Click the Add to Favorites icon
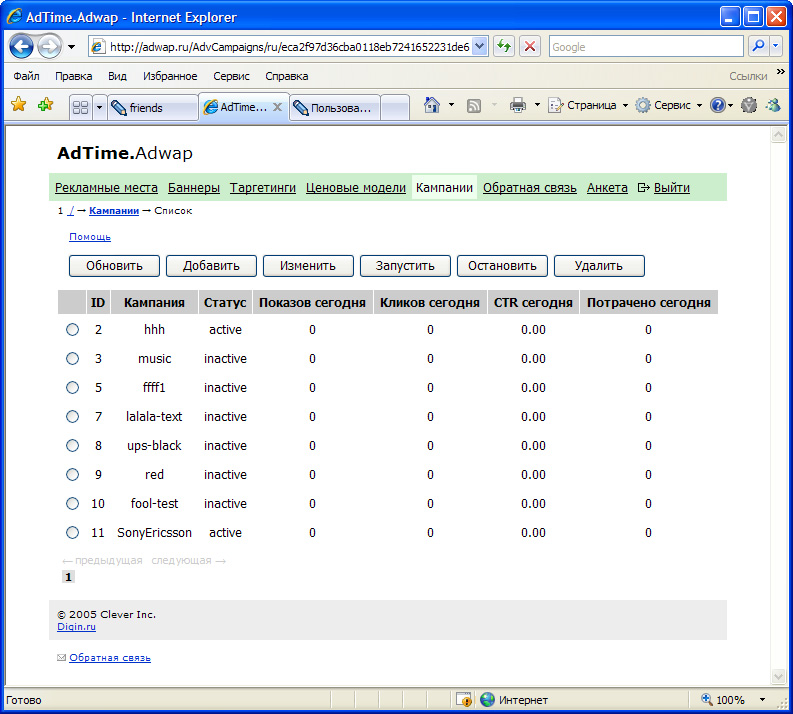 (x=45, y=105)
